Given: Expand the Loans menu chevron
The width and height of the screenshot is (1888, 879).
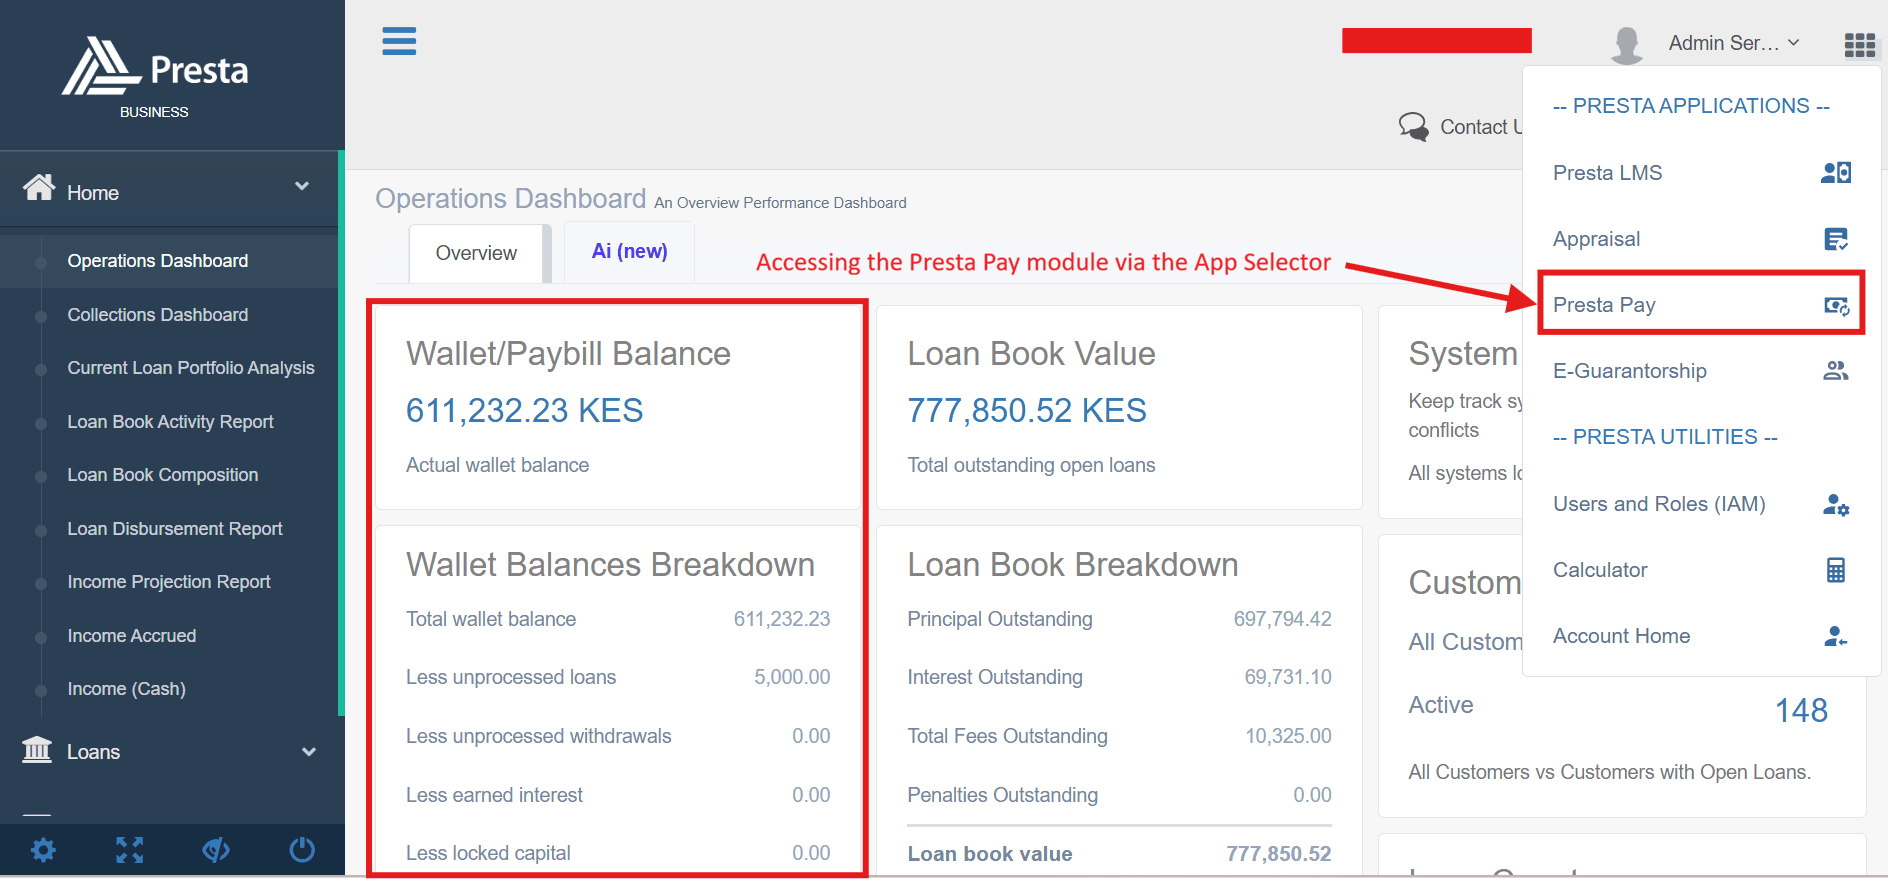Looking at the screenshot, I should pyautogui.click(x=309, y=751).
